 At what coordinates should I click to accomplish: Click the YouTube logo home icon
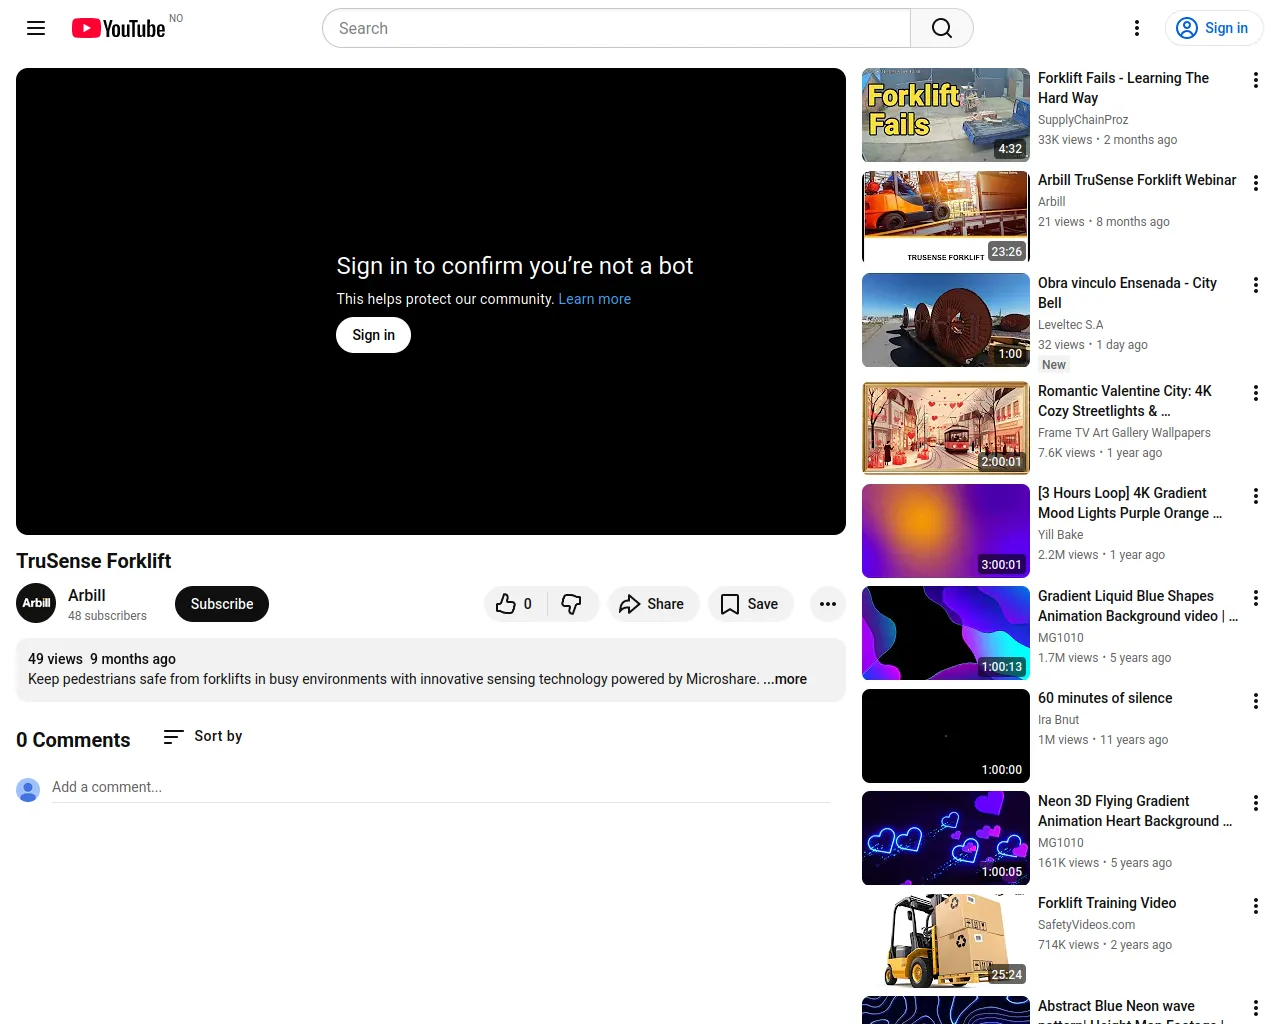(x=118, y=28)
